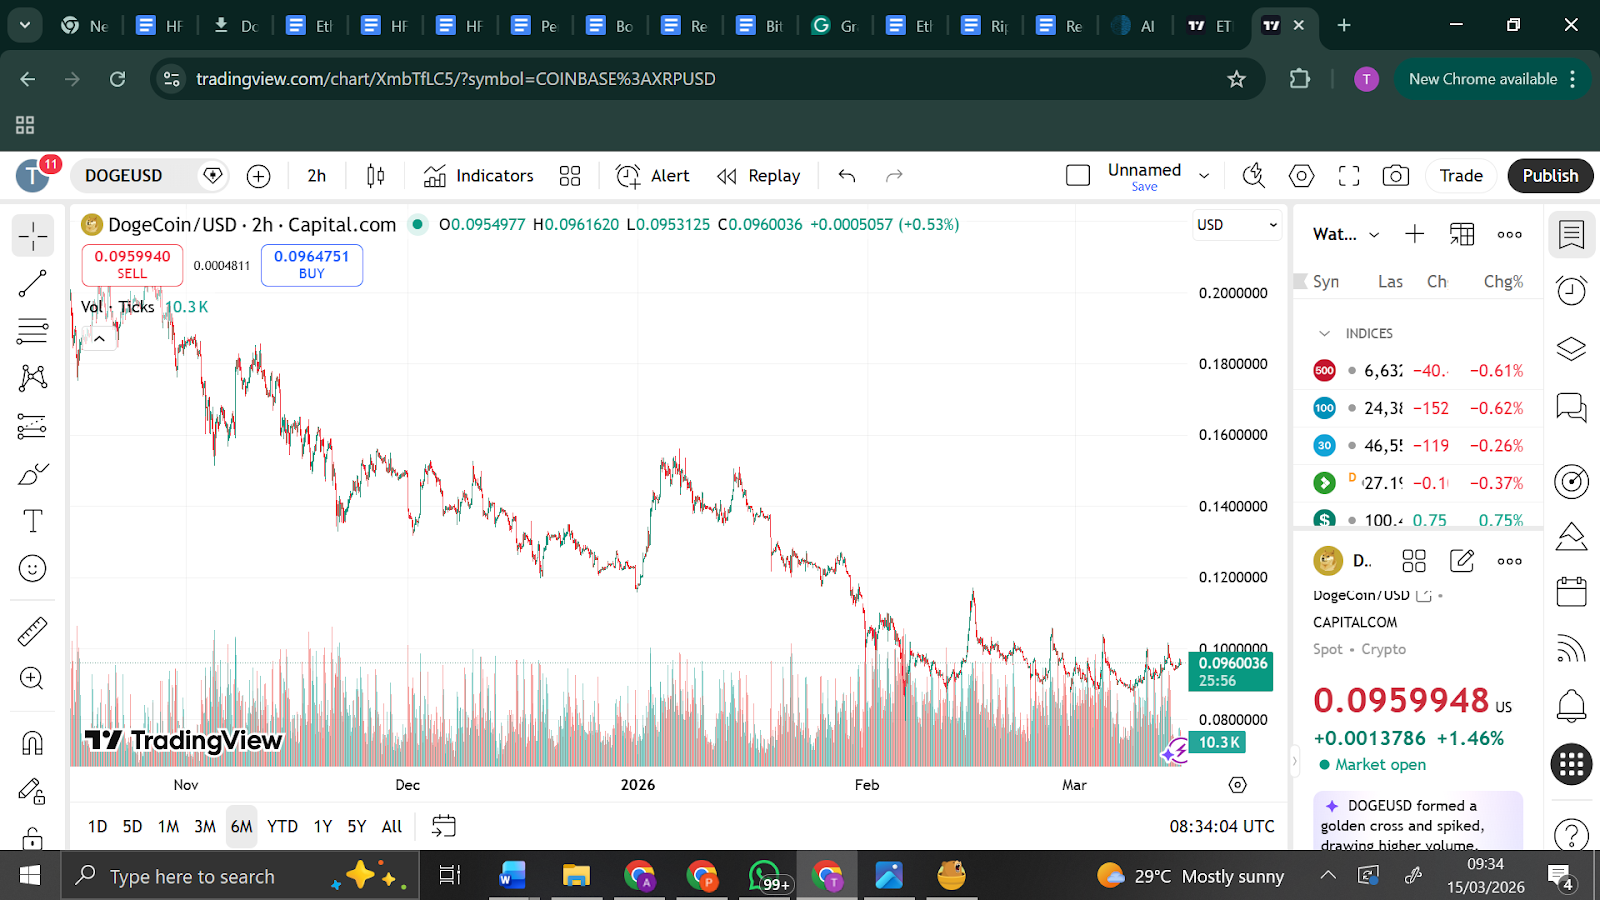Image resolution: width=1600 pixels, height=900 pixels.
Task: Open the Alerts panel in right sidebar
Action: [x=1571, y=291]
